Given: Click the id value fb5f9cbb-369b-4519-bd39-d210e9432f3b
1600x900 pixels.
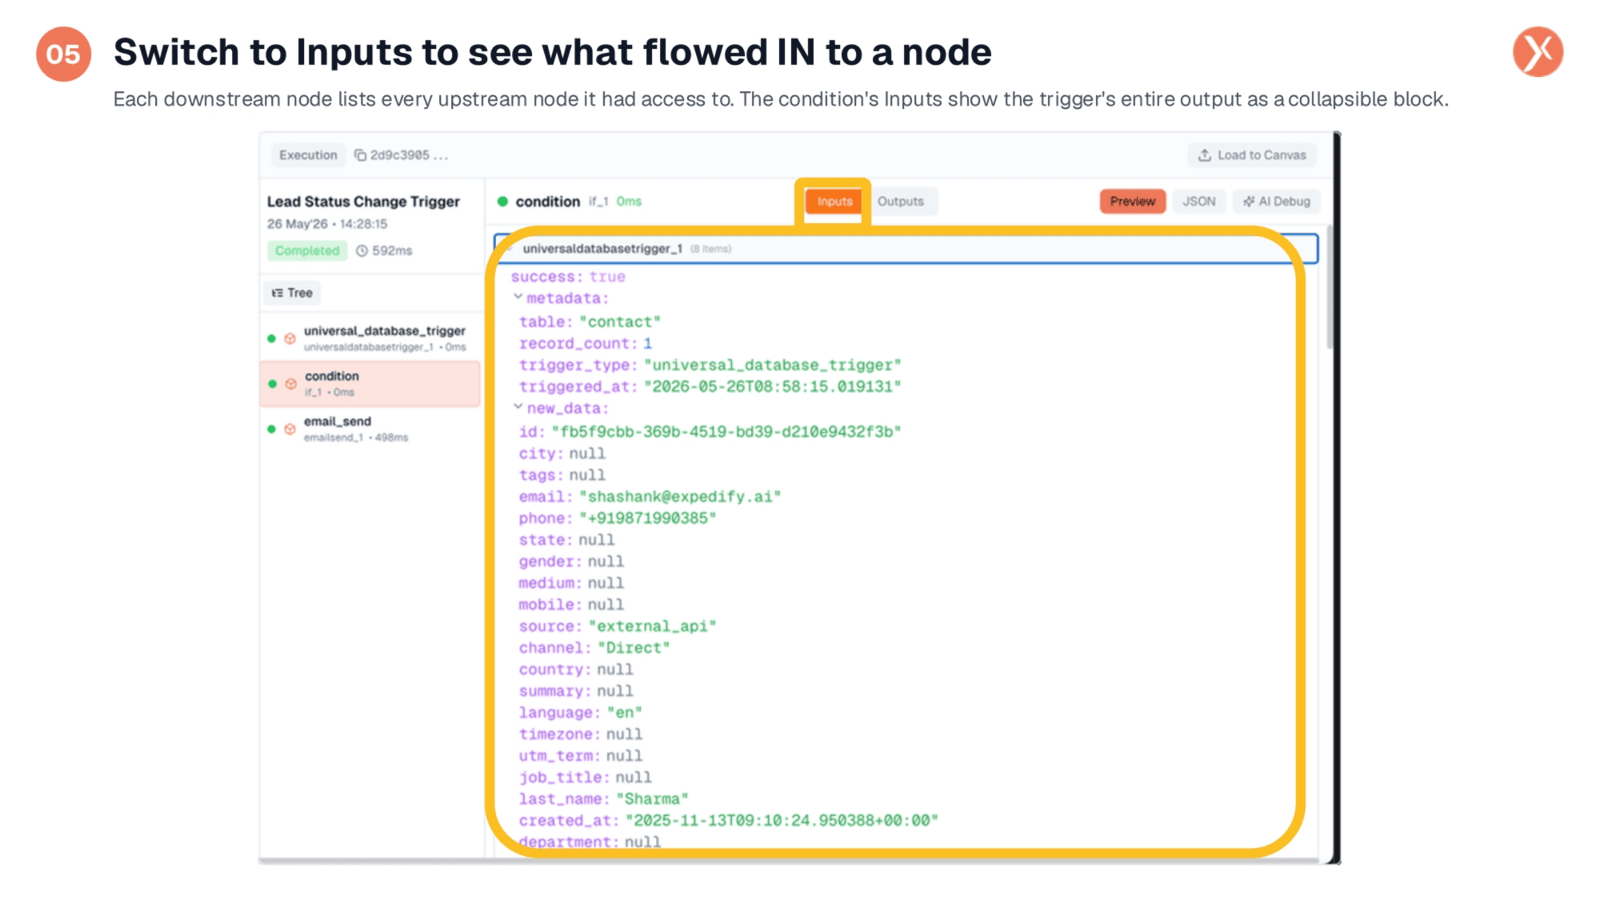Looking at the screenshot, I should click(726, 432).
